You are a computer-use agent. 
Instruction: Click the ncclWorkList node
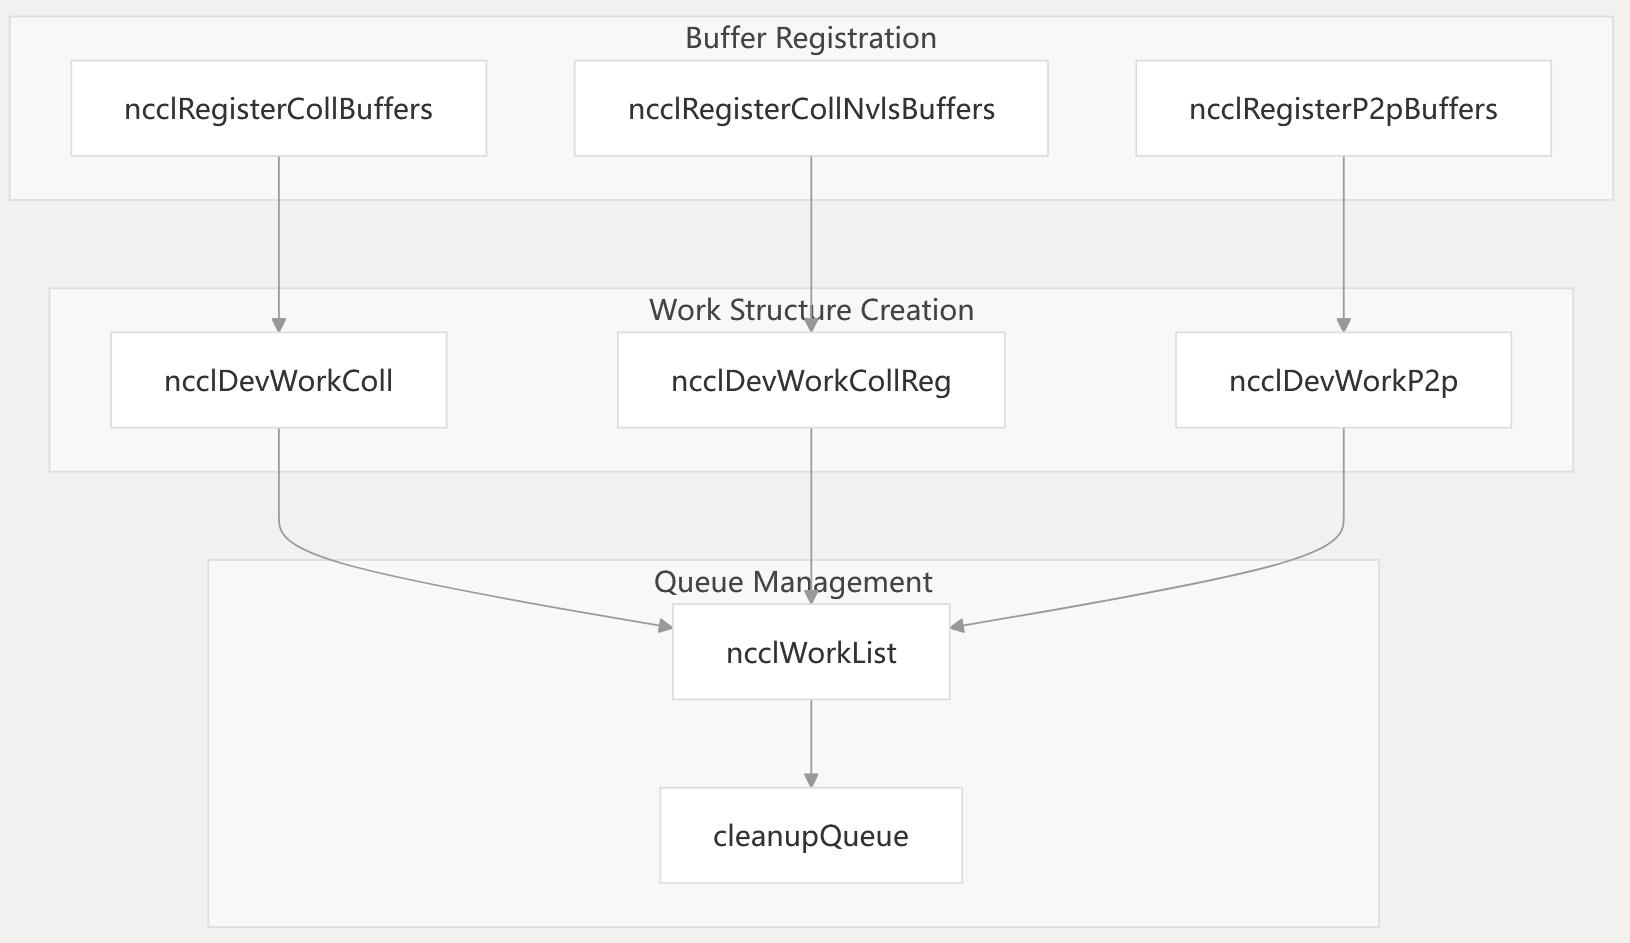pyautogui.click(x=811, y=652)
